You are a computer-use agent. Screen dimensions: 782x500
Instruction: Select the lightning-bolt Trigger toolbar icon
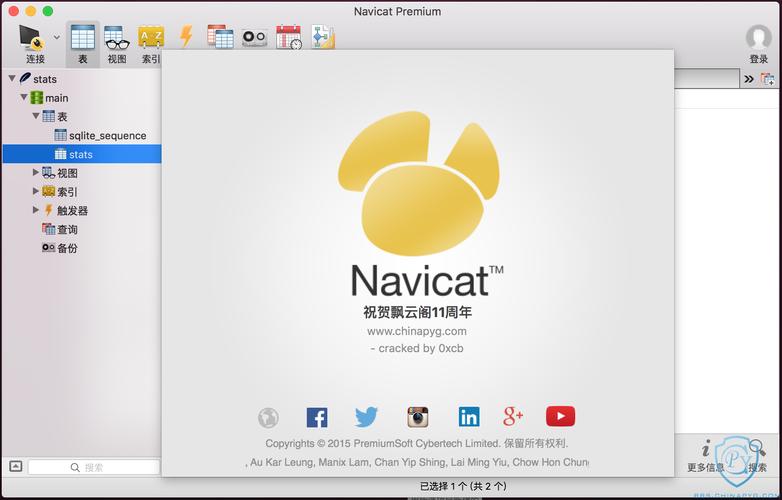tap(186, 36)
